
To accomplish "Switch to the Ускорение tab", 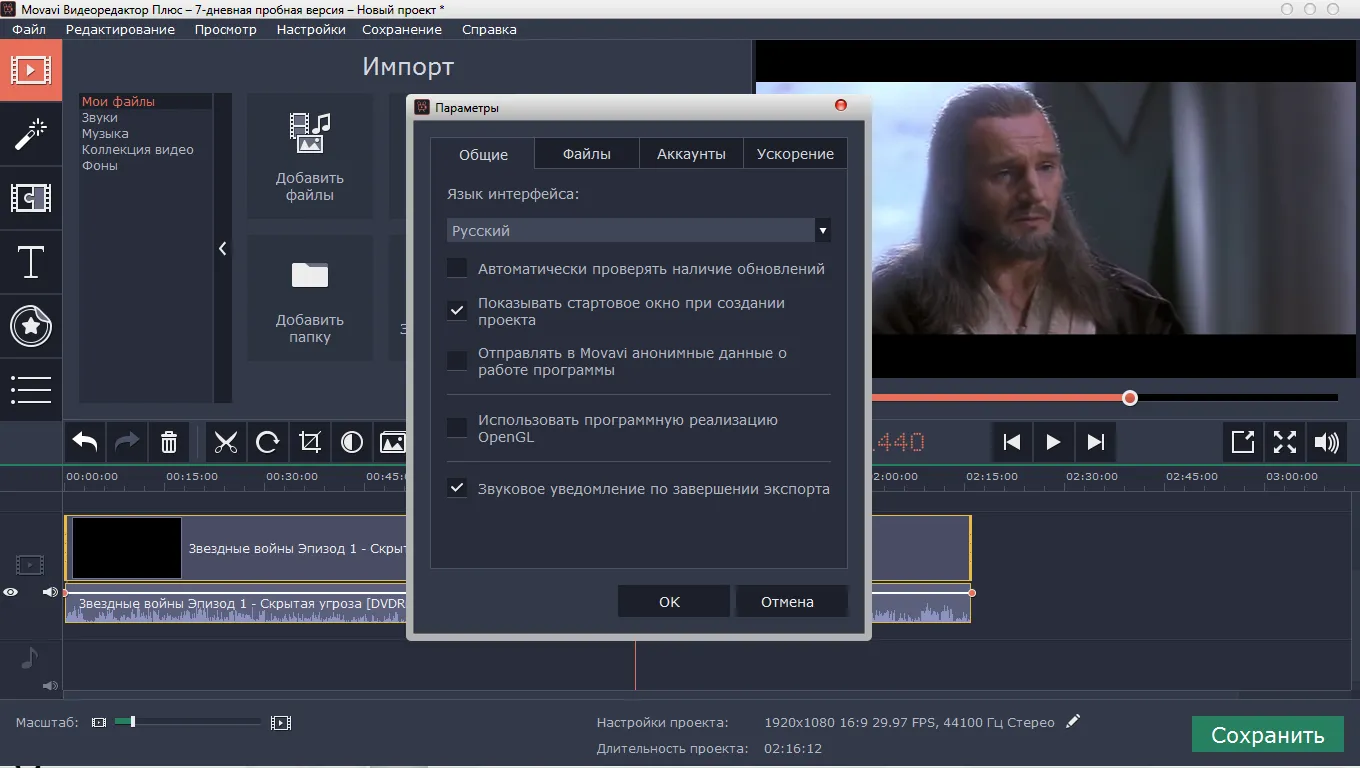I will pos(795,154).
